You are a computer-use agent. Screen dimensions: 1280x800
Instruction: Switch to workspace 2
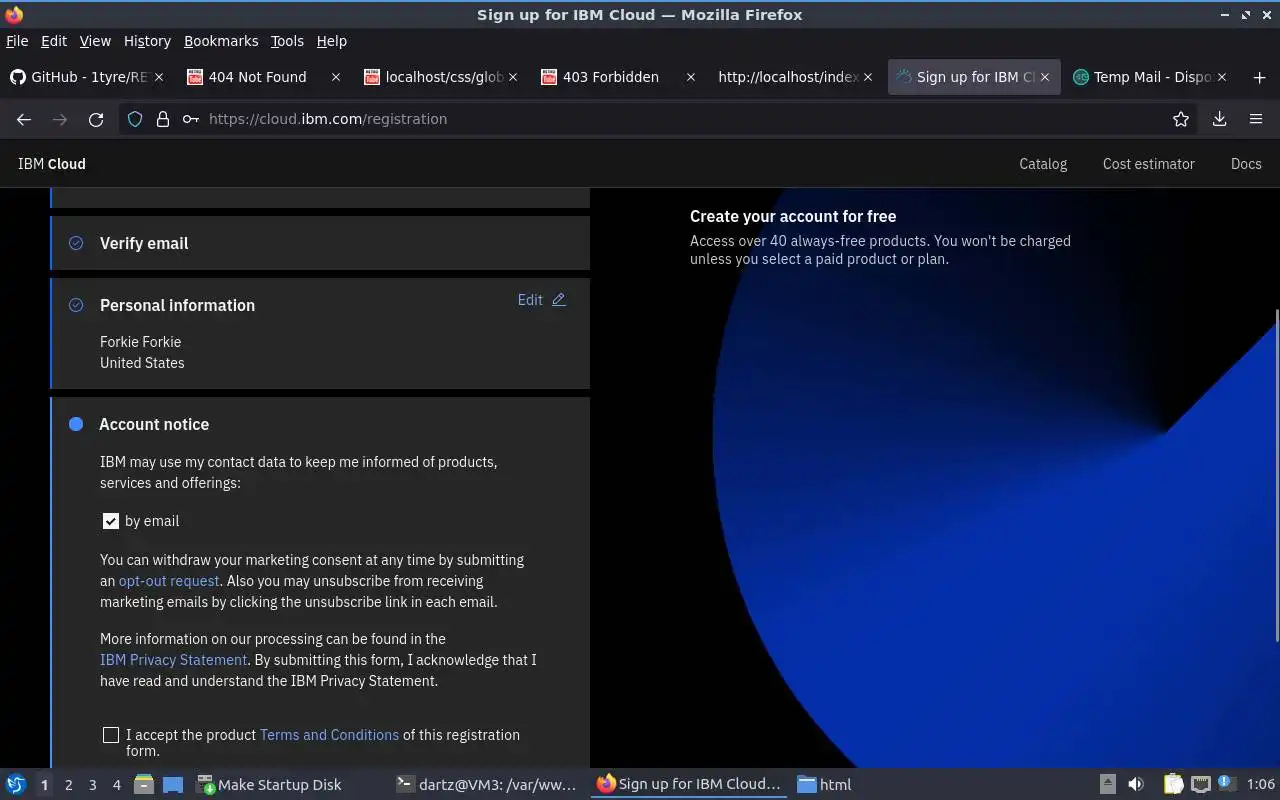(x=68, y=785)
